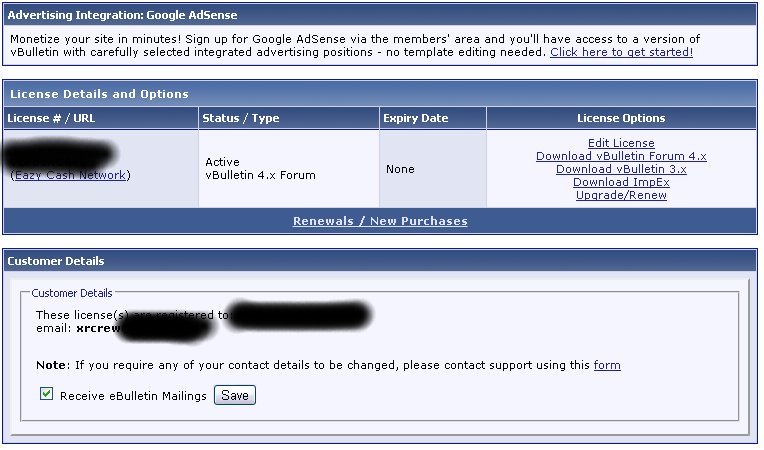This screenshot has width=764, height=450.
Task: Click the 'Click here to get started!' link
Action: [x=621, y=52]
